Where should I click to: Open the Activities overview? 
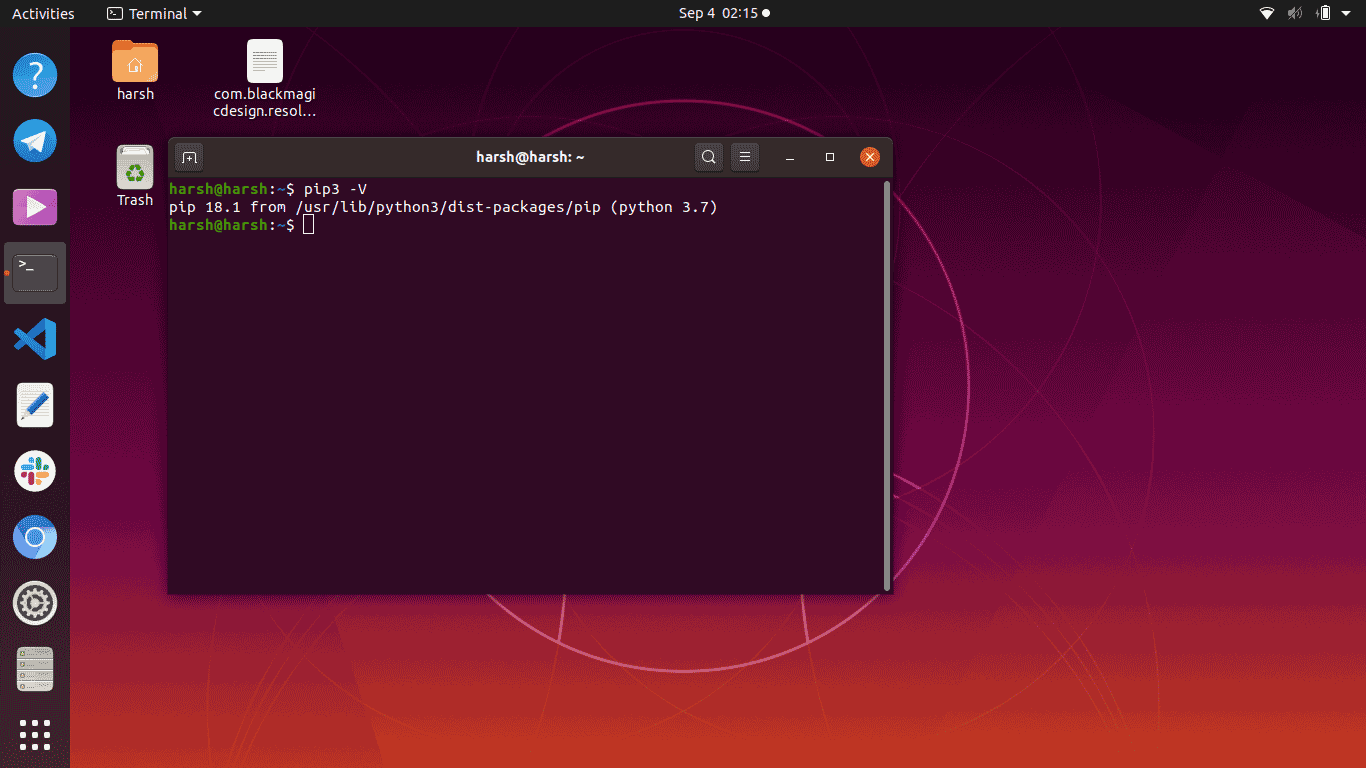tap(43, 13)
